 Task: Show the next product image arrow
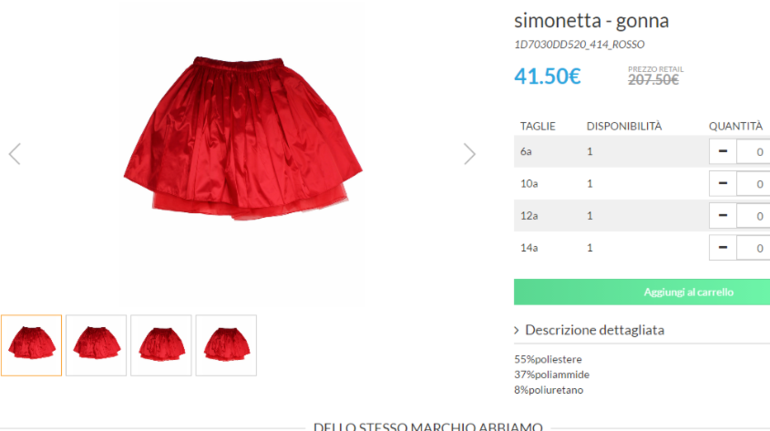(x=469, y=154)
